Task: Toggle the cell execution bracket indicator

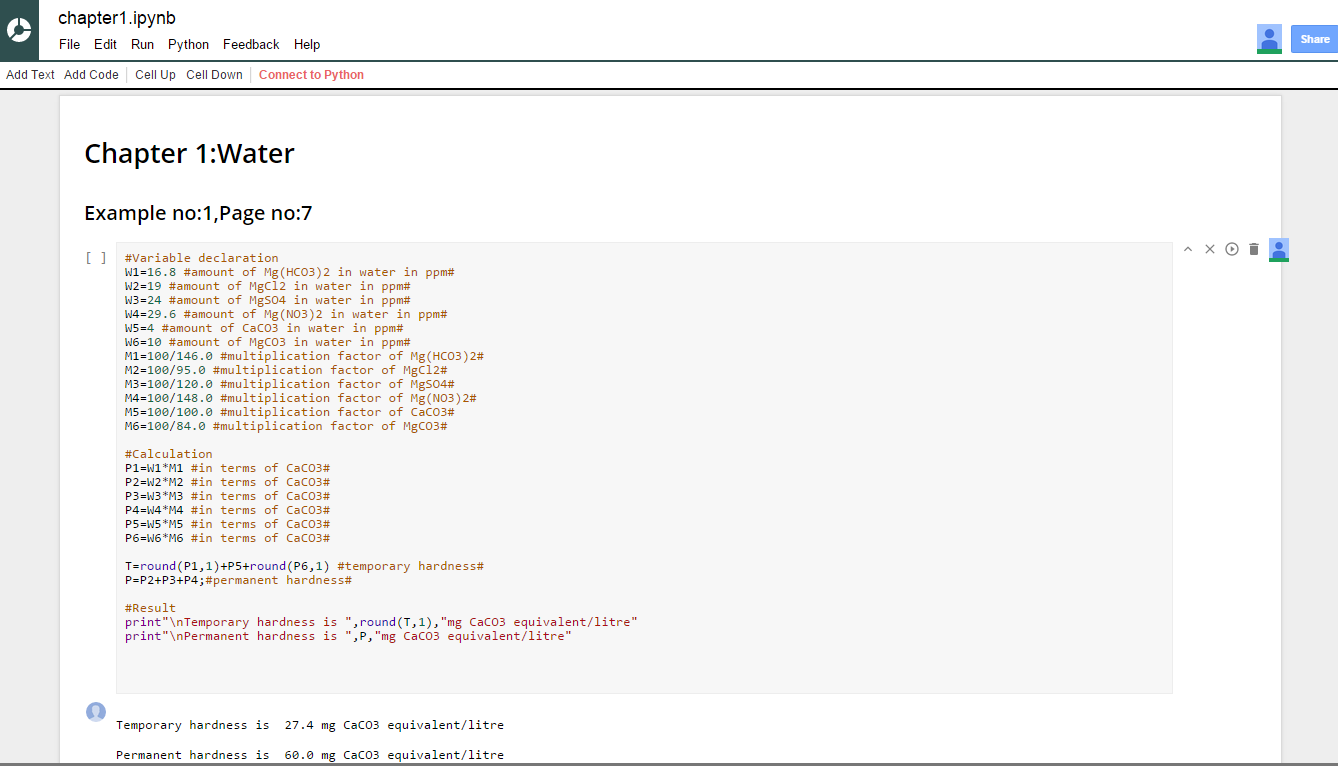Action: click(96, 258)
